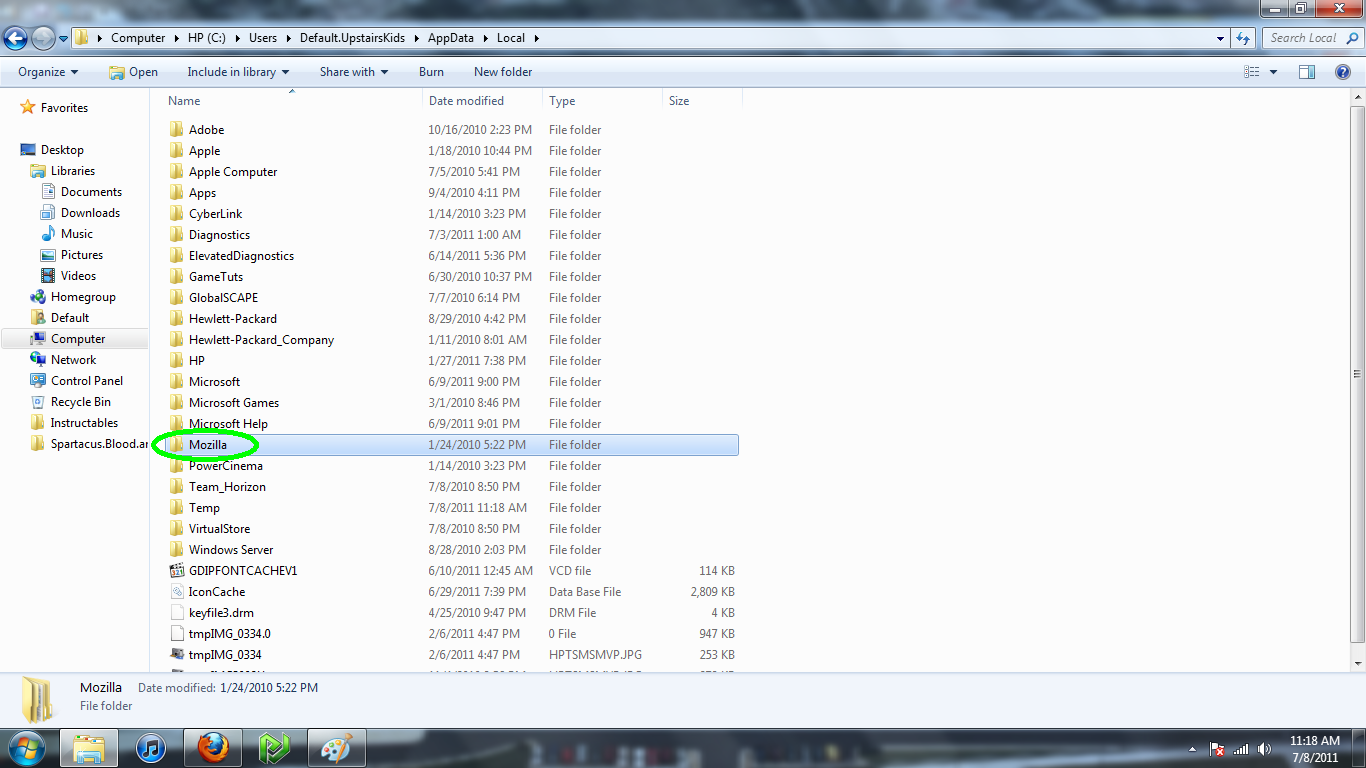Click the Videos filmstrip icon in sidebar
1366x768 pixels.
47,276
